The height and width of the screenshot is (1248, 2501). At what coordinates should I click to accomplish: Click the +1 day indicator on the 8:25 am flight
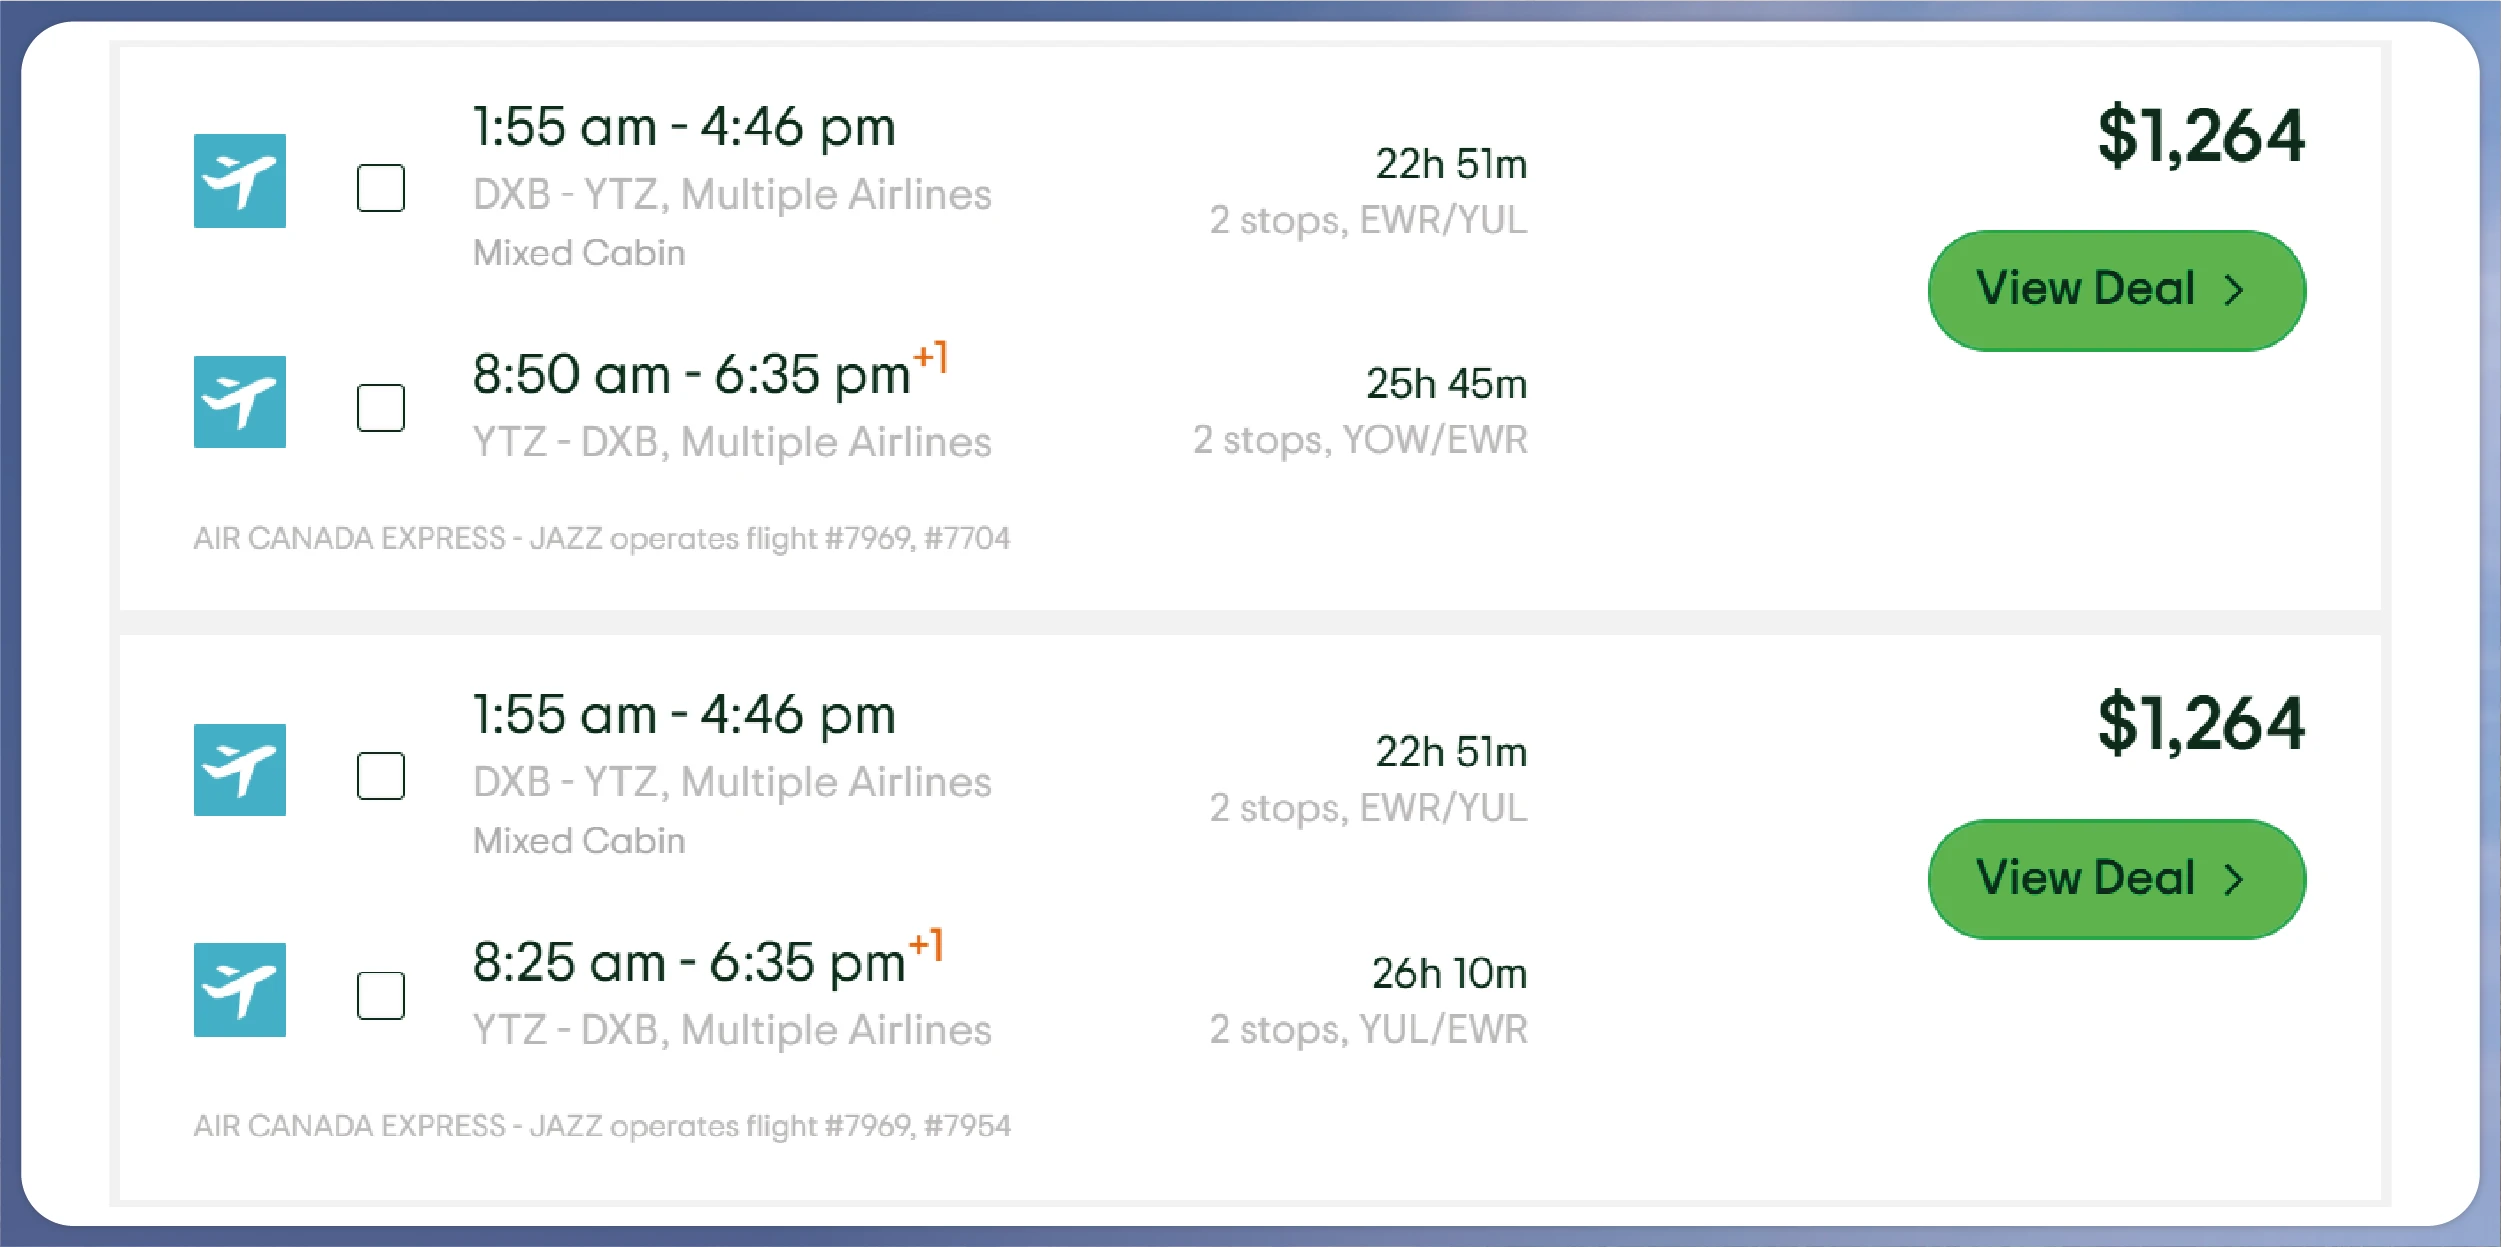pos(927,945)
